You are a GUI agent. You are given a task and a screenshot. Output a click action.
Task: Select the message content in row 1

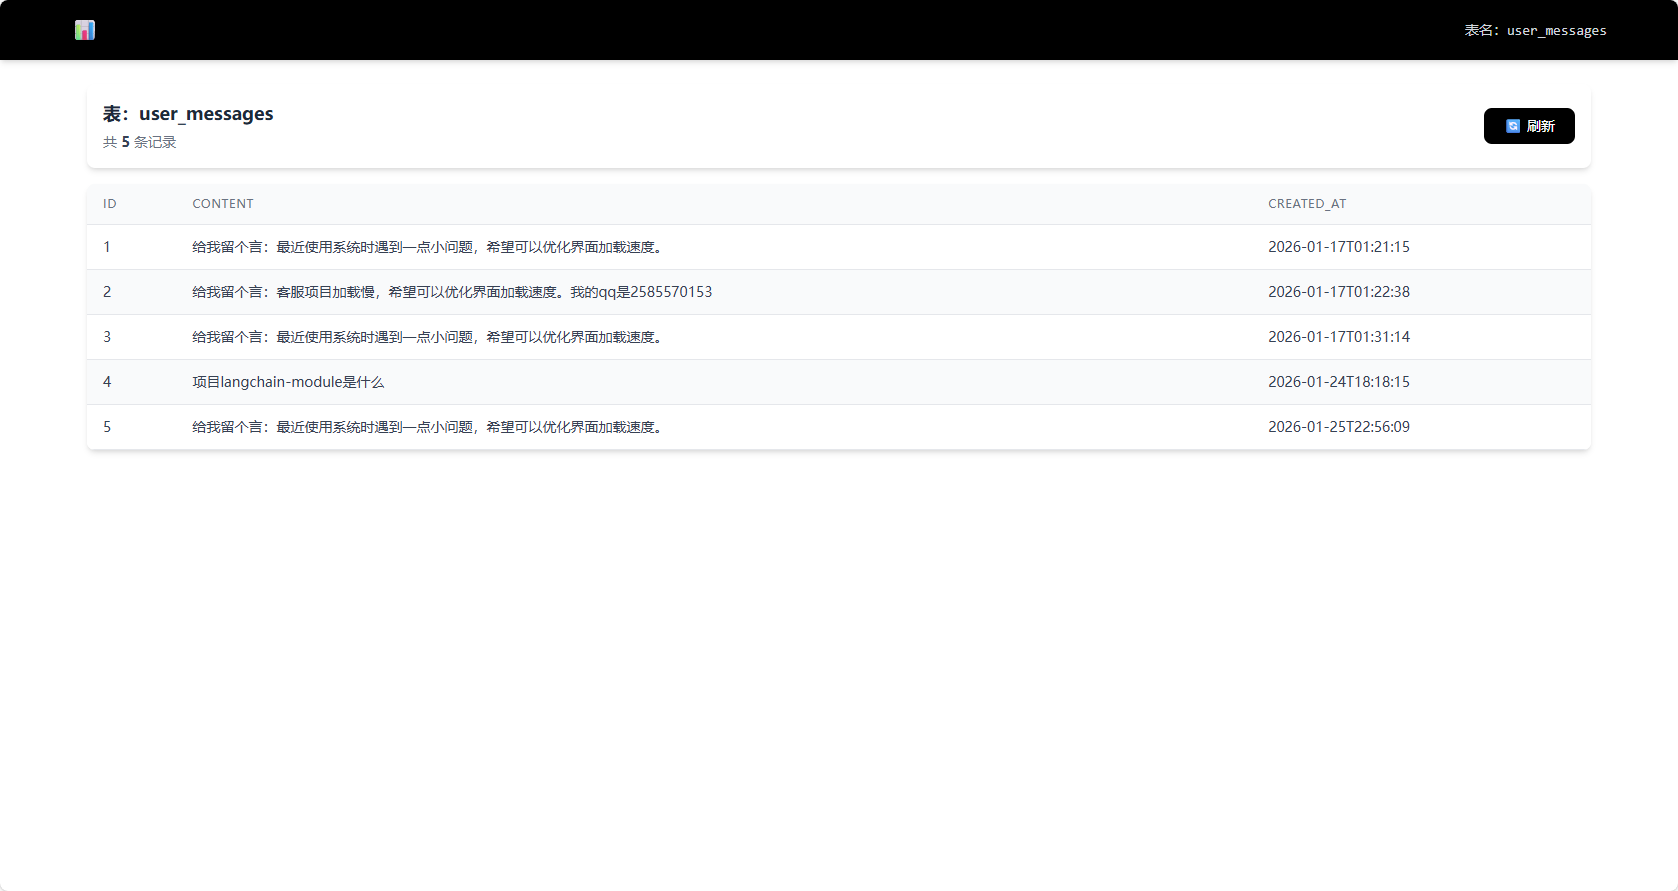click(x=428, y=247)
